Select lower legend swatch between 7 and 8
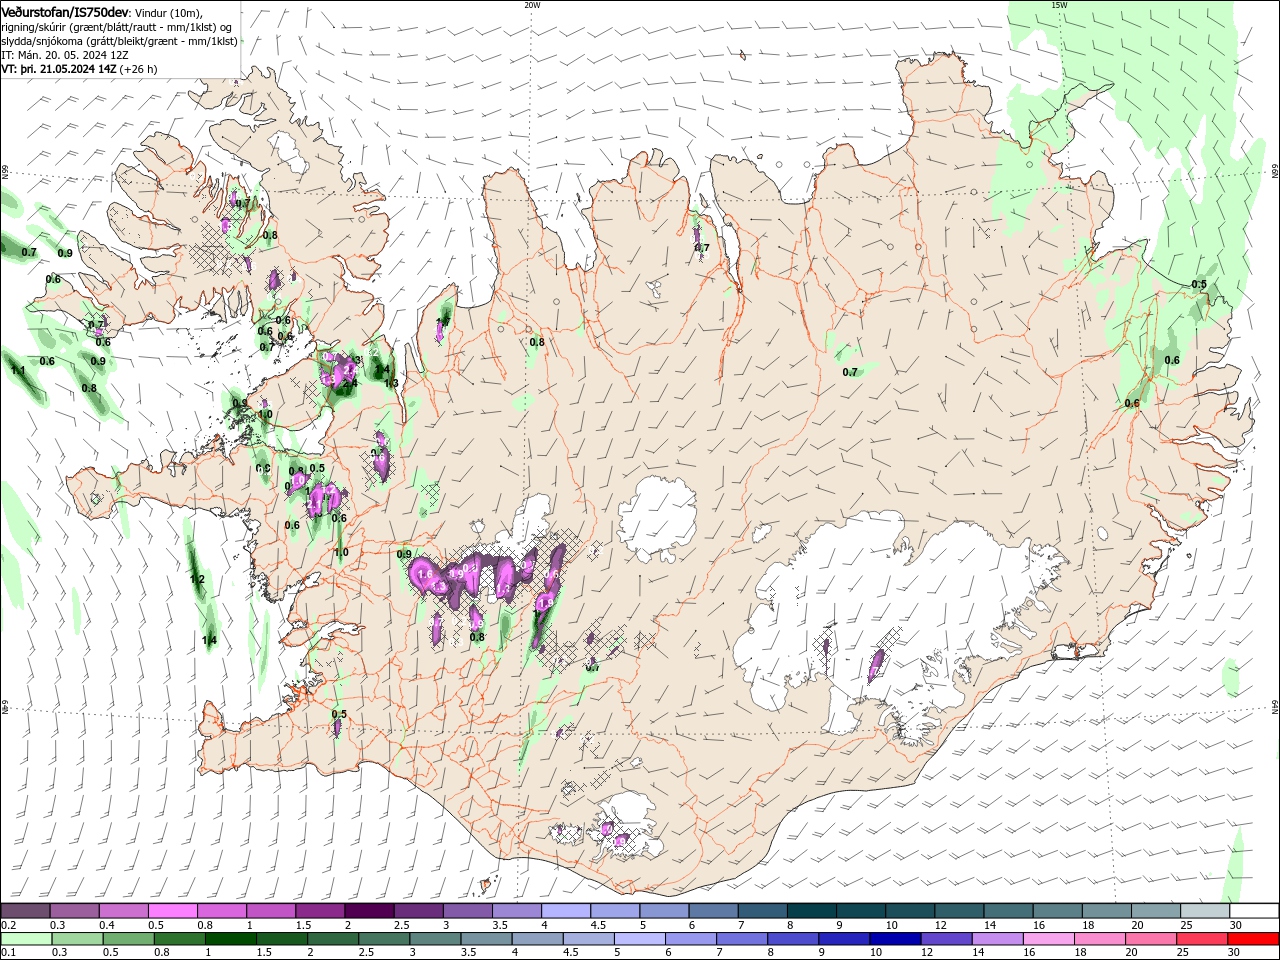1280x960 pixels. pyautogui.click(x=742, y=939)
